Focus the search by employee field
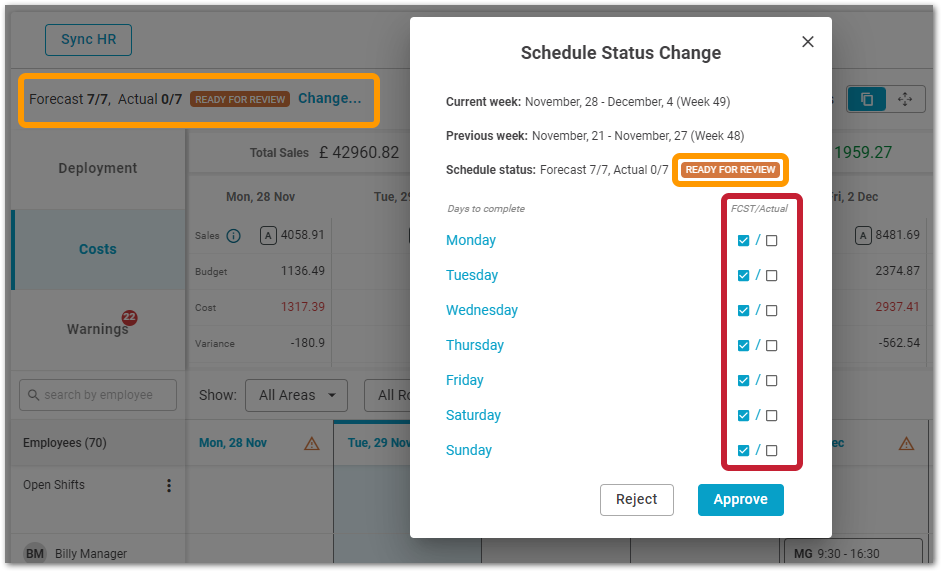 coord(98,395)
